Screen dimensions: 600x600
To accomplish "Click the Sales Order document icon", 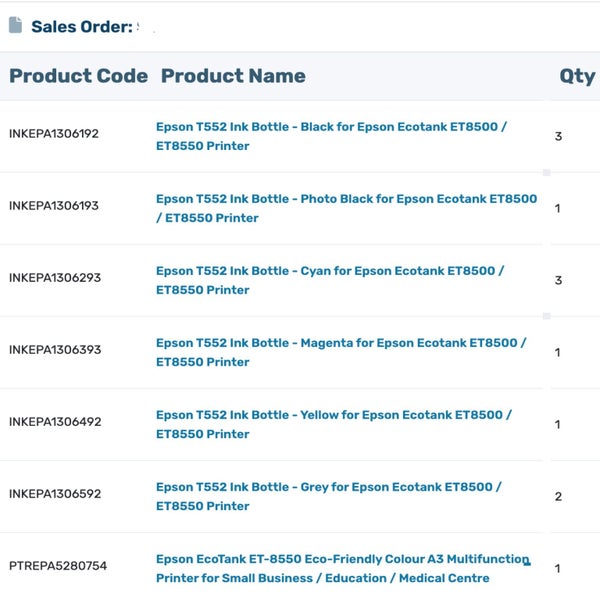I will [15, 25].
